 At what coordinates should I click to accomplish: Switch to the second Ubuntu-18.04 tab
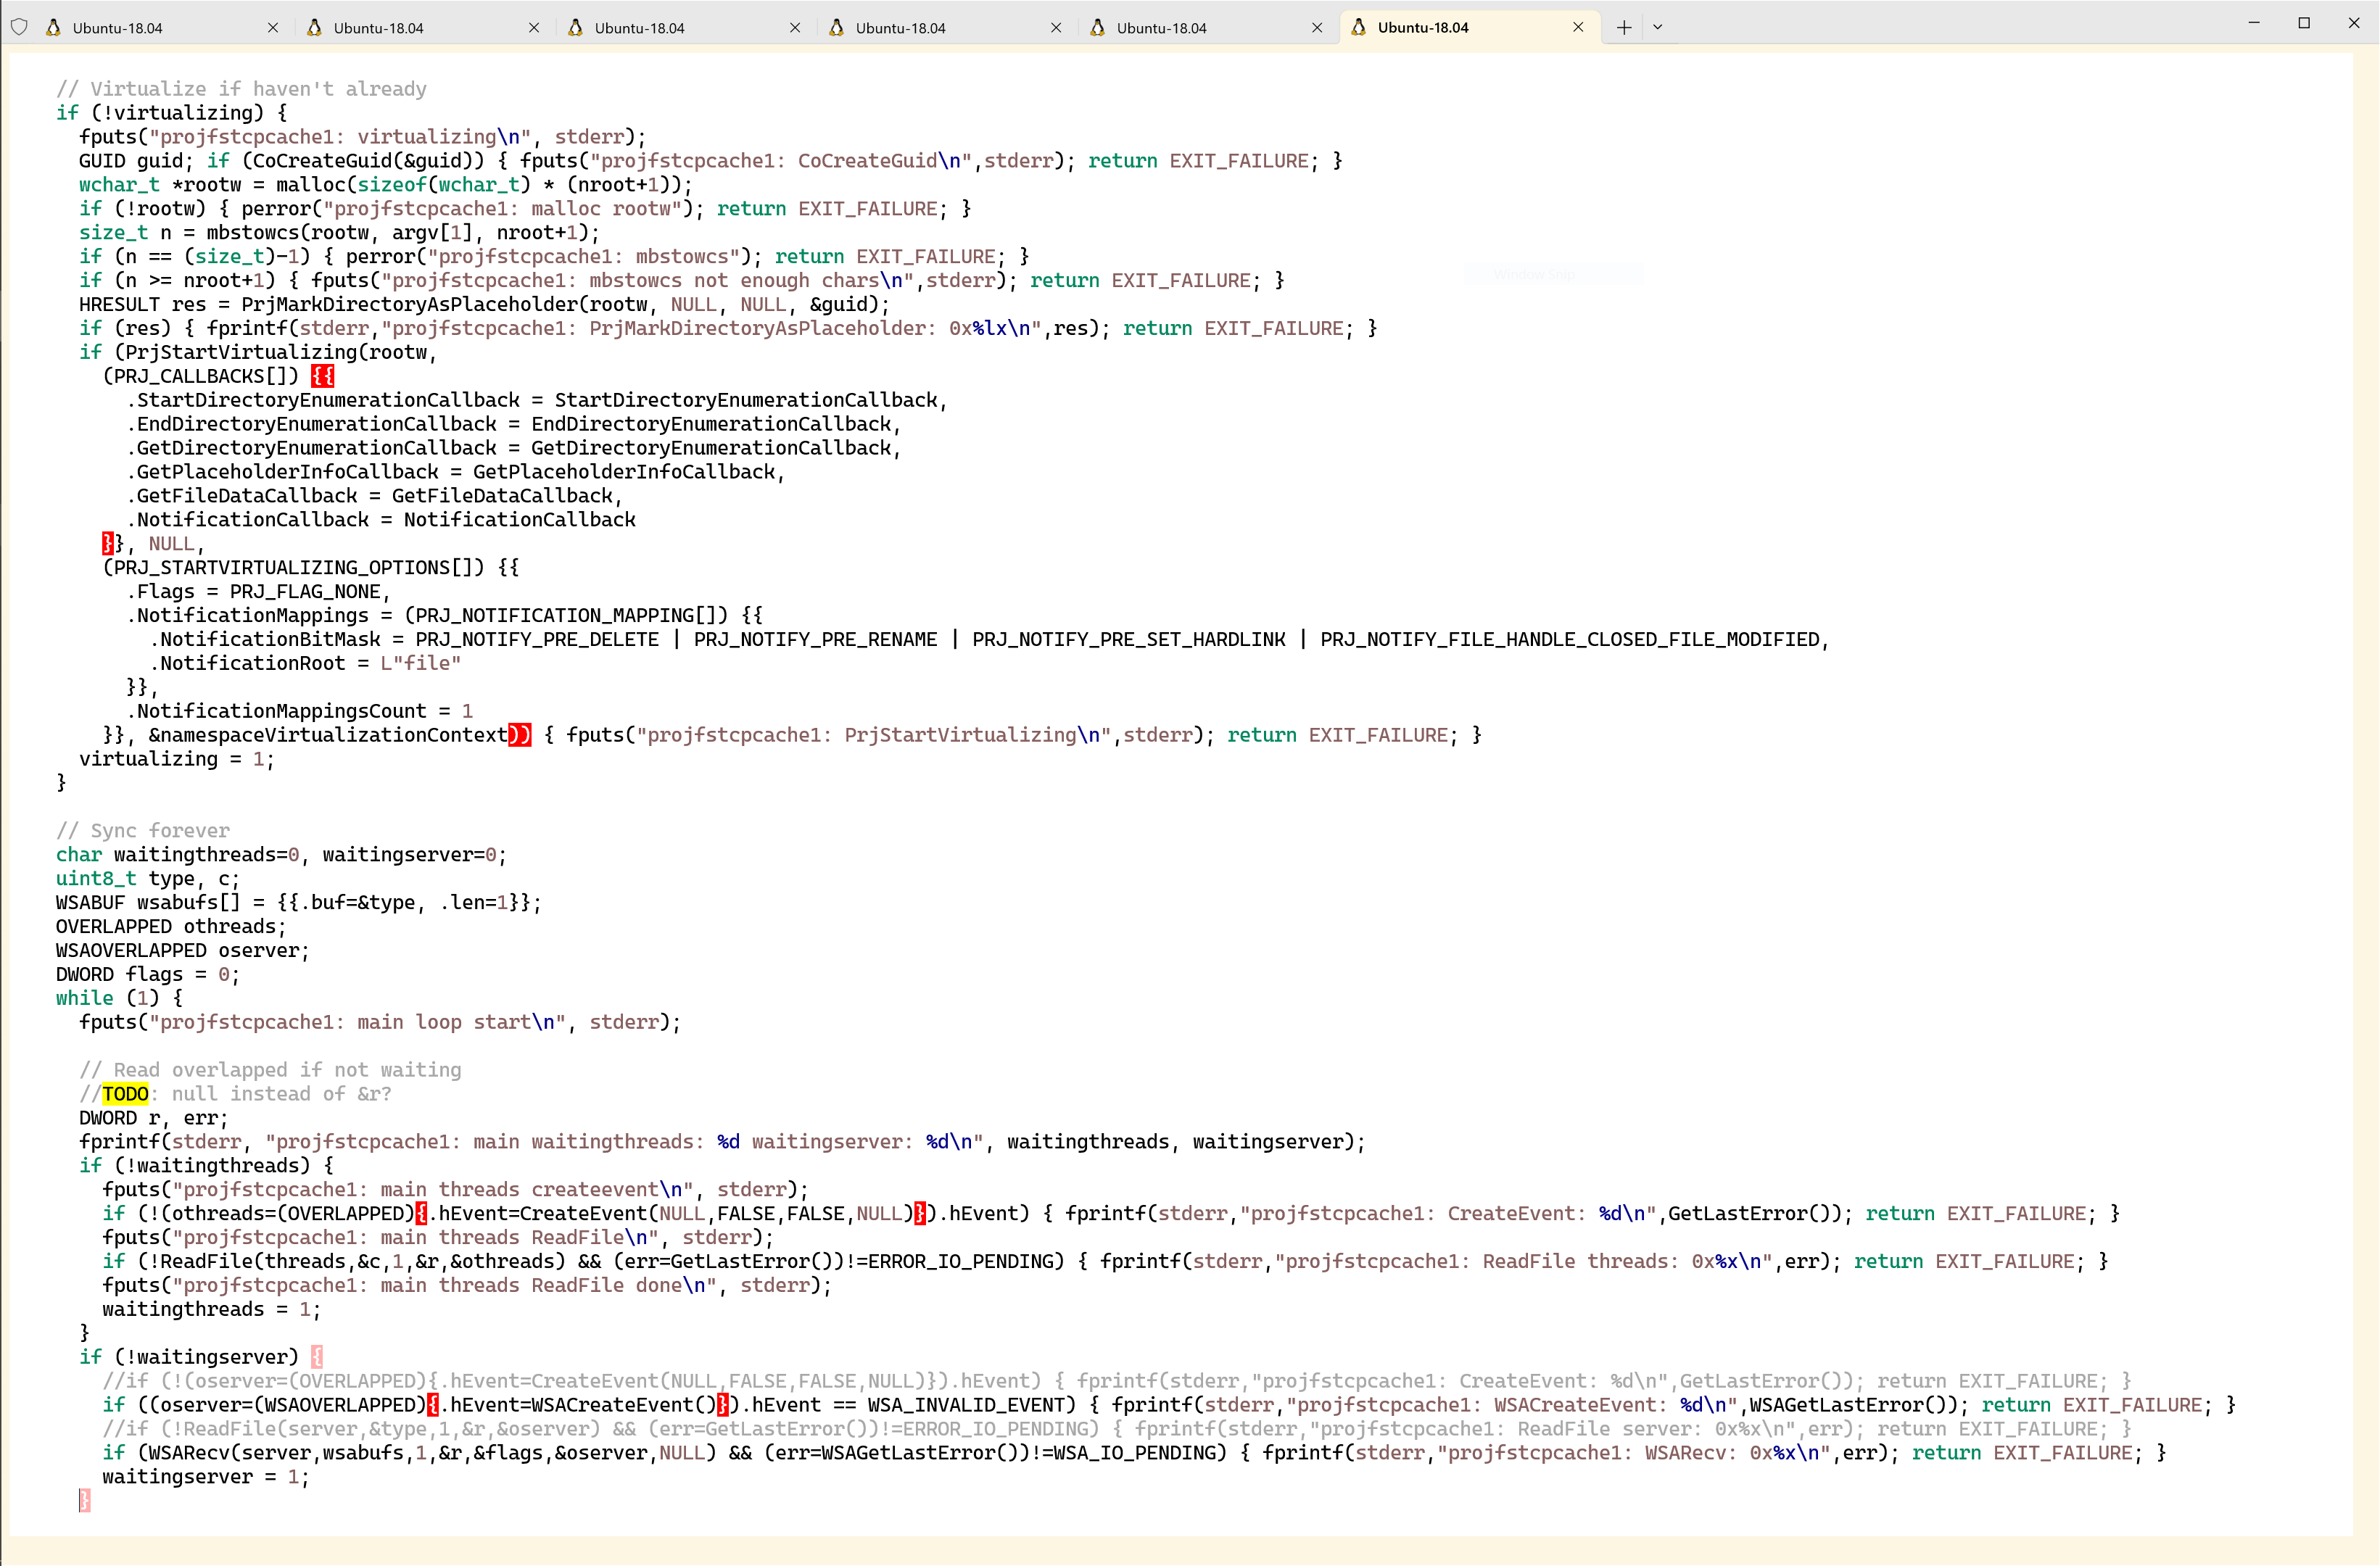378,28
